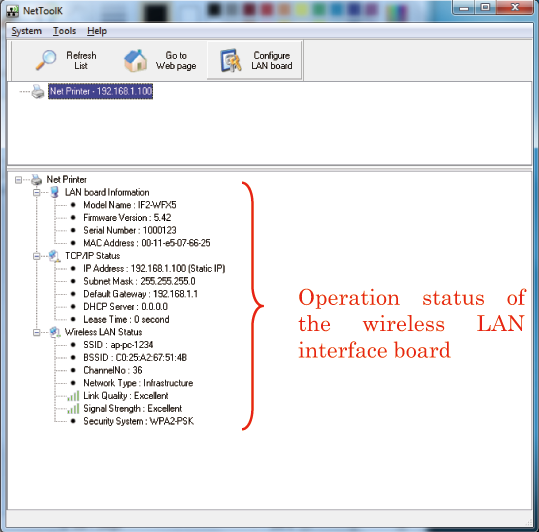Open the Help menu
This screenshot has height=532, width=539.
[x=97, y=31]
